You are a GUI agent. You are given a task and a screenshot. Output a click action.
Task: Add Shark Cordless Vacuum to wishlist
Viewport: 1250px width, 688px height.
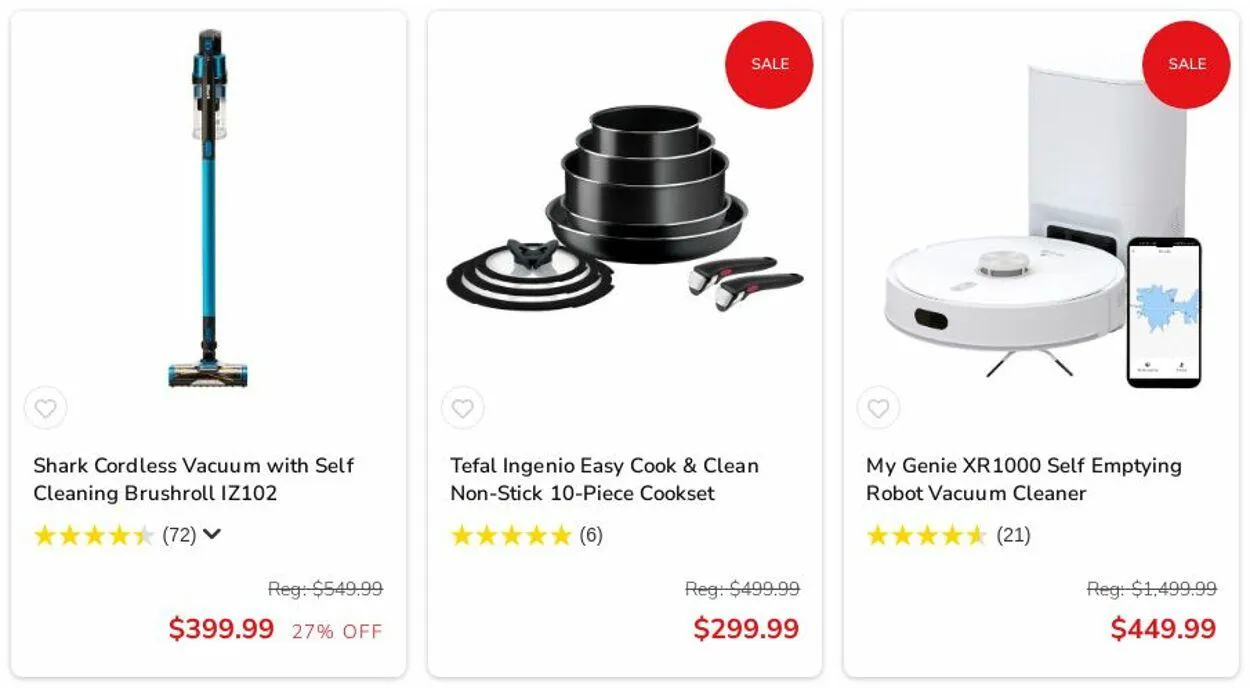[45, 408]
